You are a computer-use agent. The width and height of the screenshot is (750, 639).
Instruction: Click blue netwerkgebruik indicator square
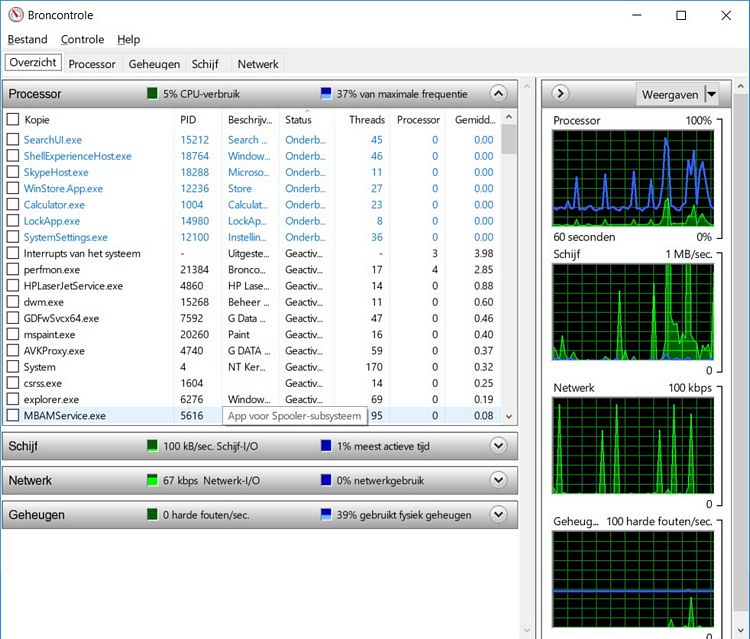pyautogui.click(x=326, y=480)
